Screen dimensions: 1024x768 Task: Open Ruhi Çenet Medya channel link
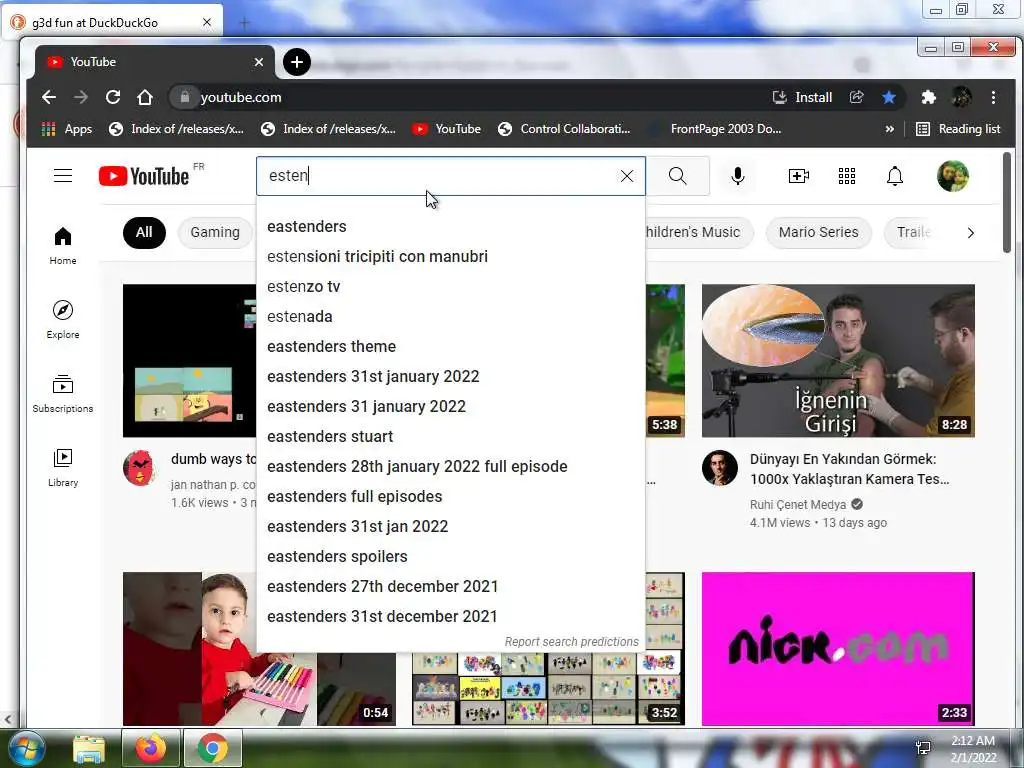coord(798,505)
